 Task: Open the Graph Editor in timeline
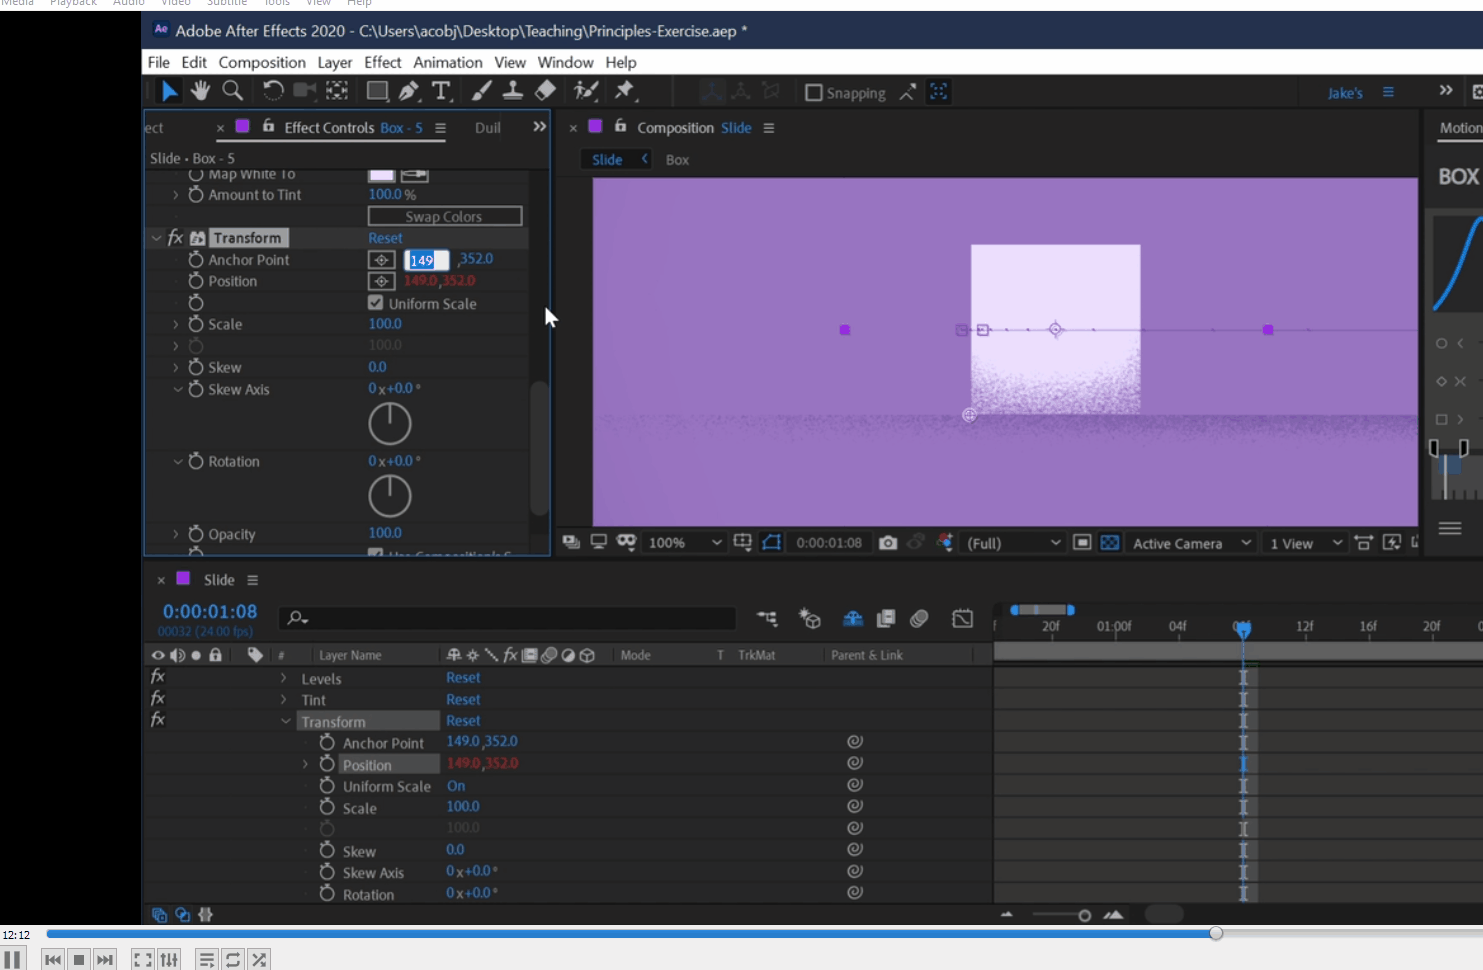[963, 619]
